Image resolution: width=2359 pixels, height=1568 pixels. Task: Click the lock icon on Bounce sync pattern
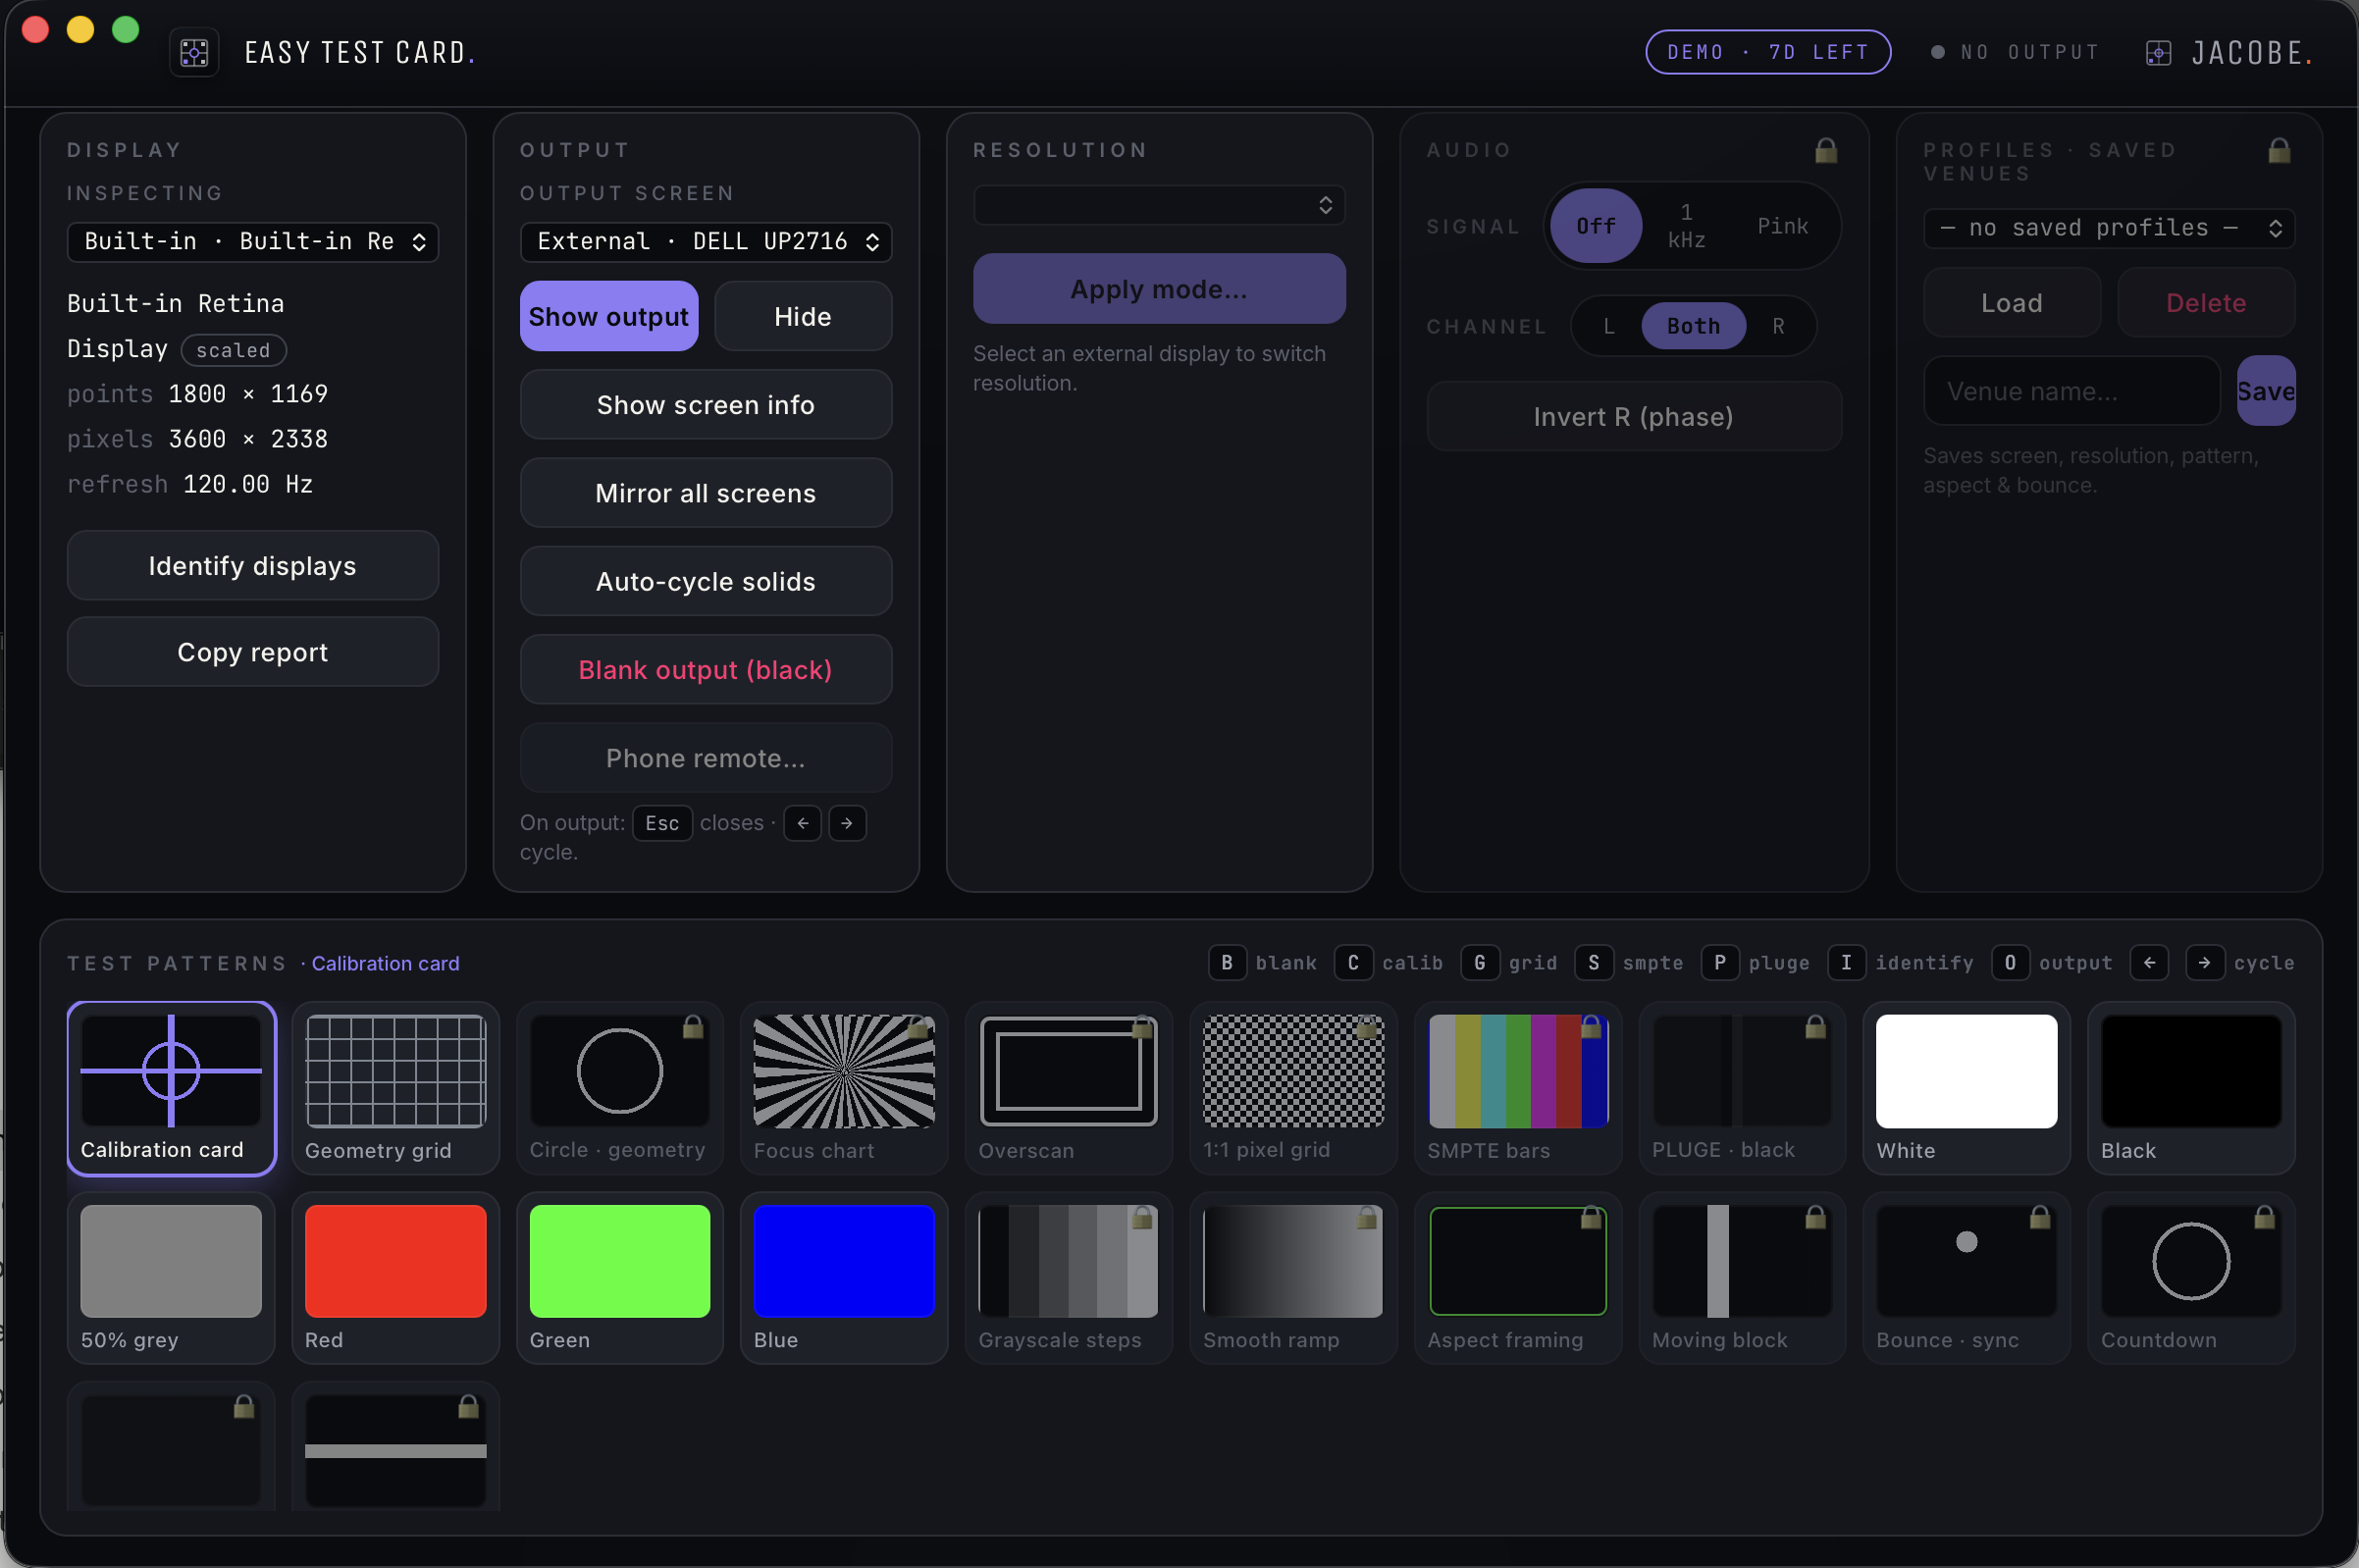point(2040,1217)
